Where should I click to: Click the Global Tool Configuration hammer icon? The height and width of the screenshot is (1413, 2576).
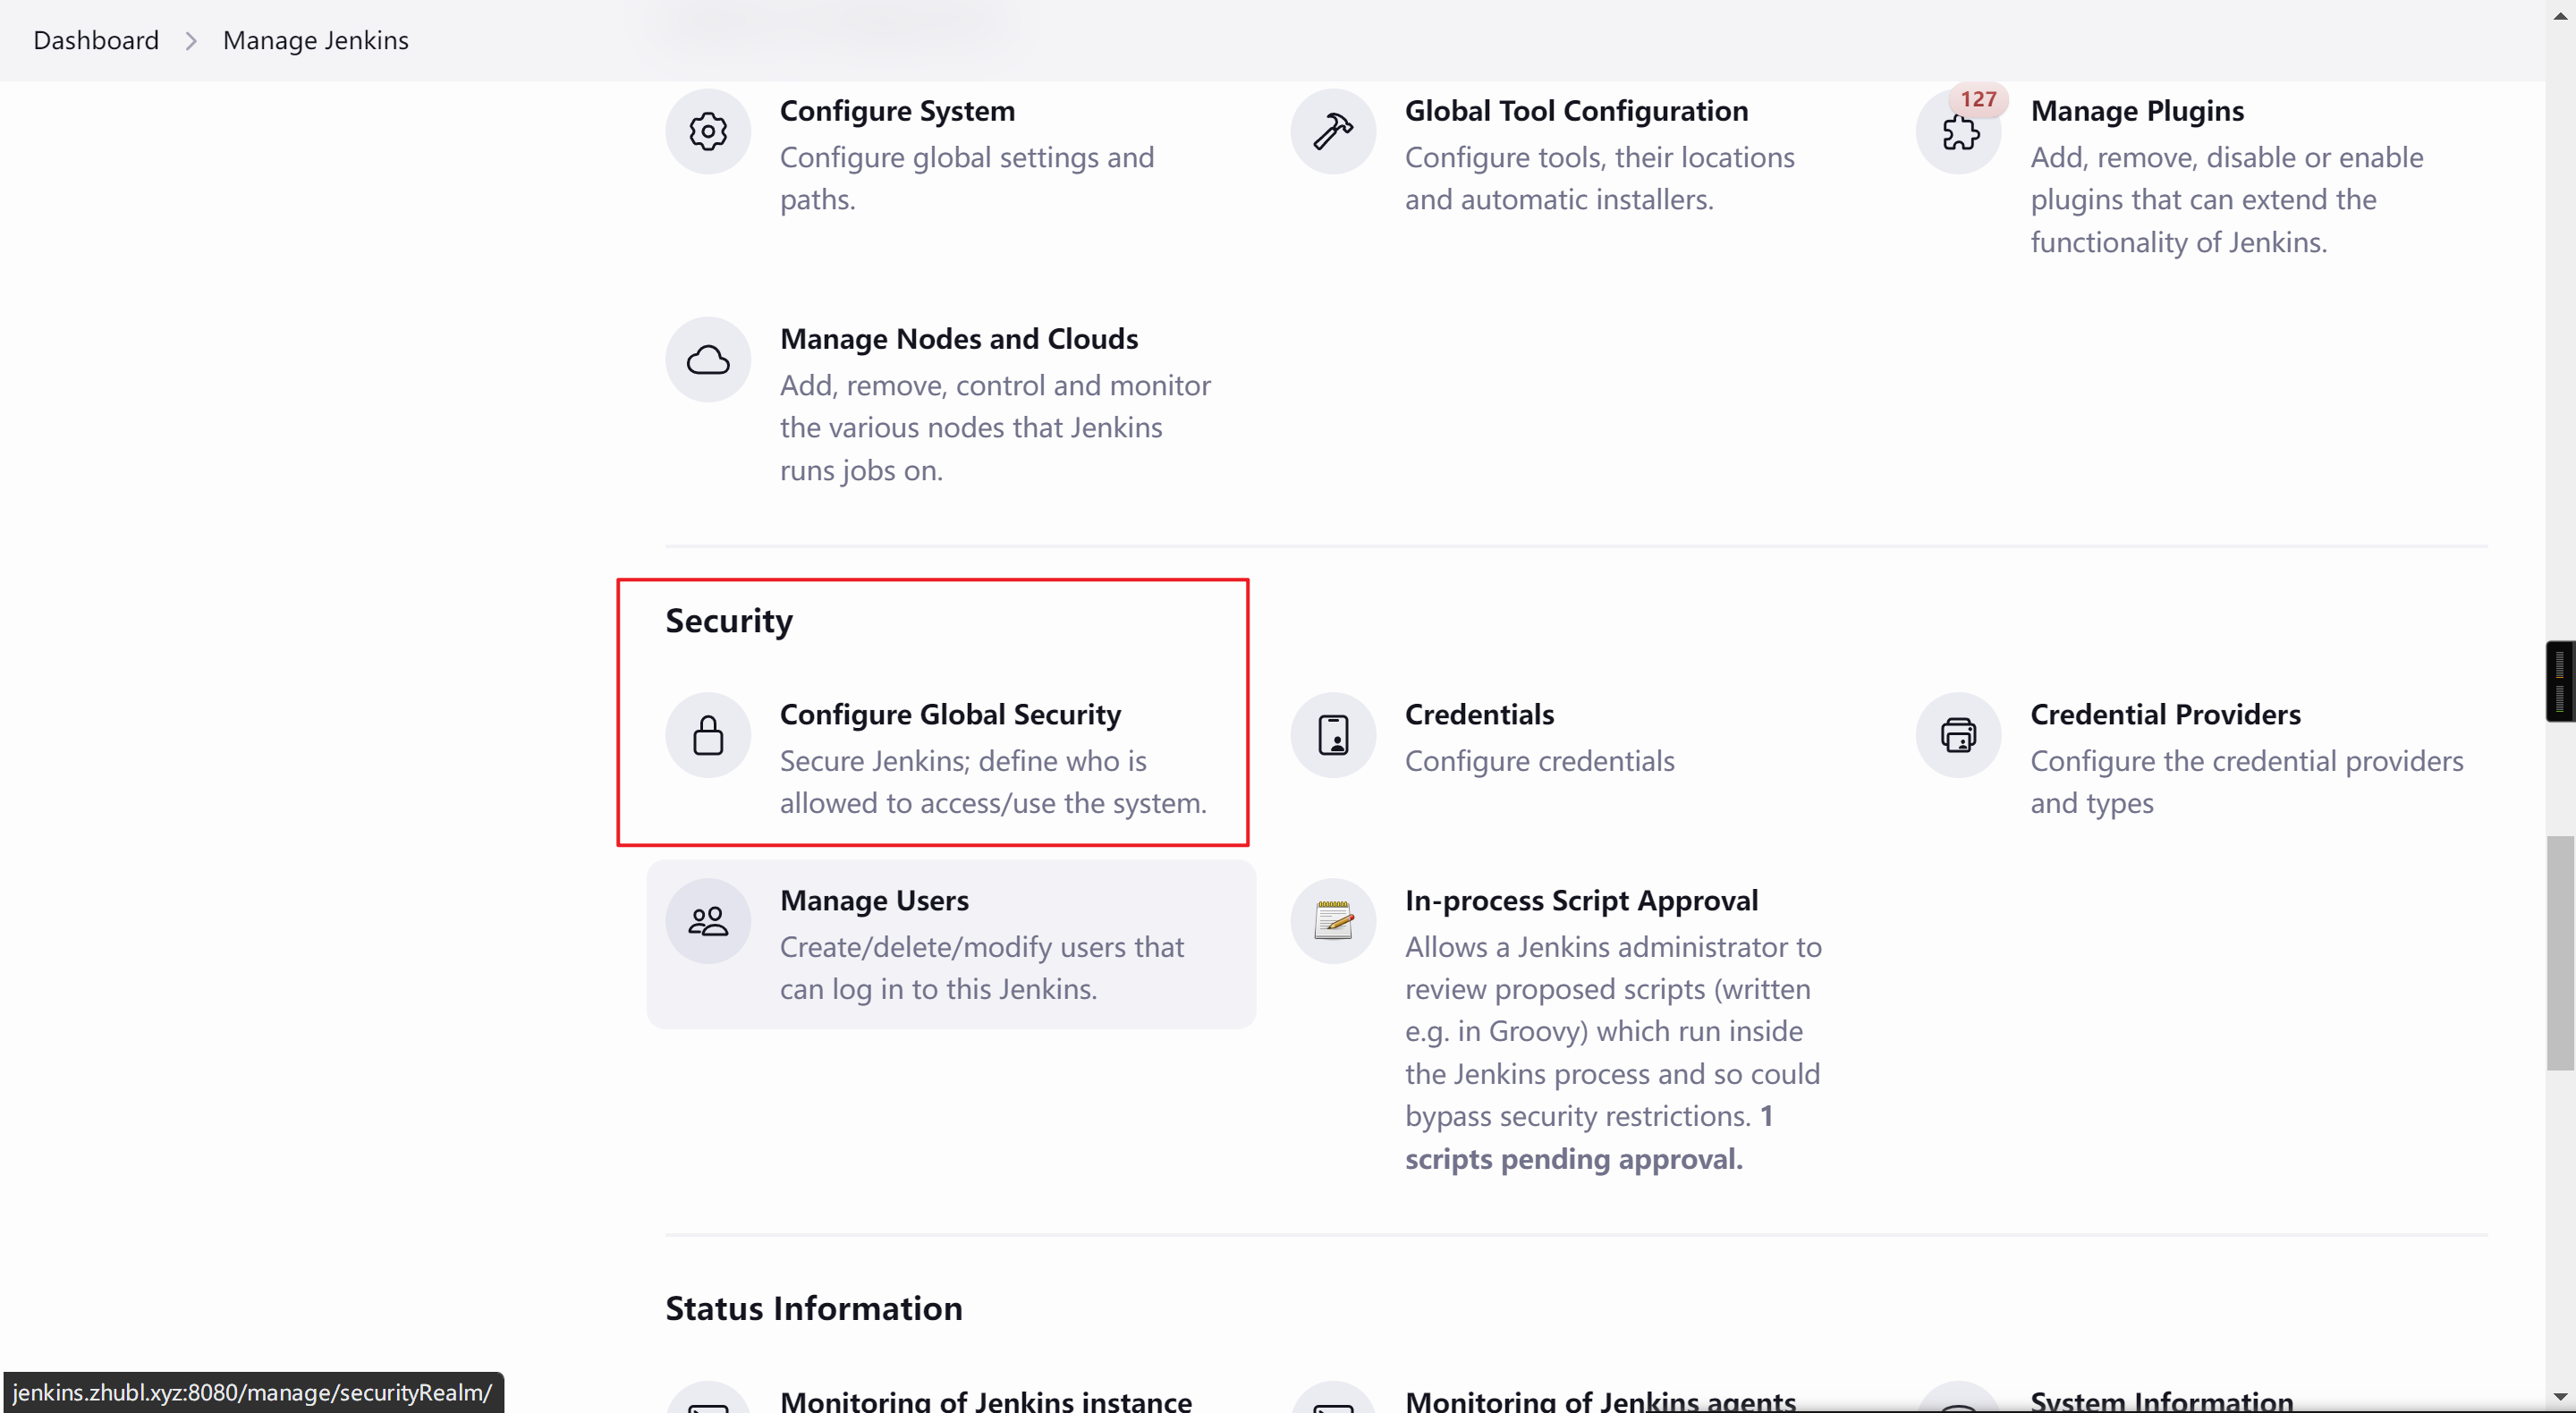tap(1333, 132)
